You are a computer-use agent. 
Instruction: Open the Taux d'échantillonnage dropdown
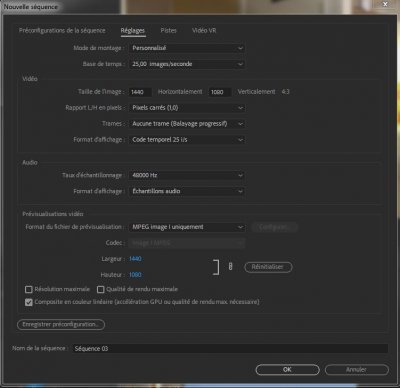click(187, 175)
